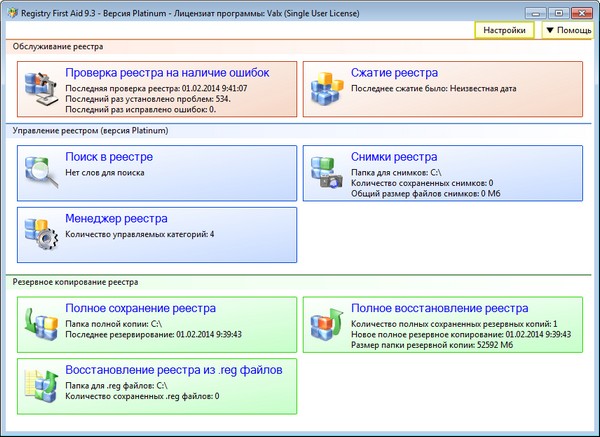The image size is (600, 437).
Task: Expand the Помощь help dropdown
Action: tap(567, 31)
